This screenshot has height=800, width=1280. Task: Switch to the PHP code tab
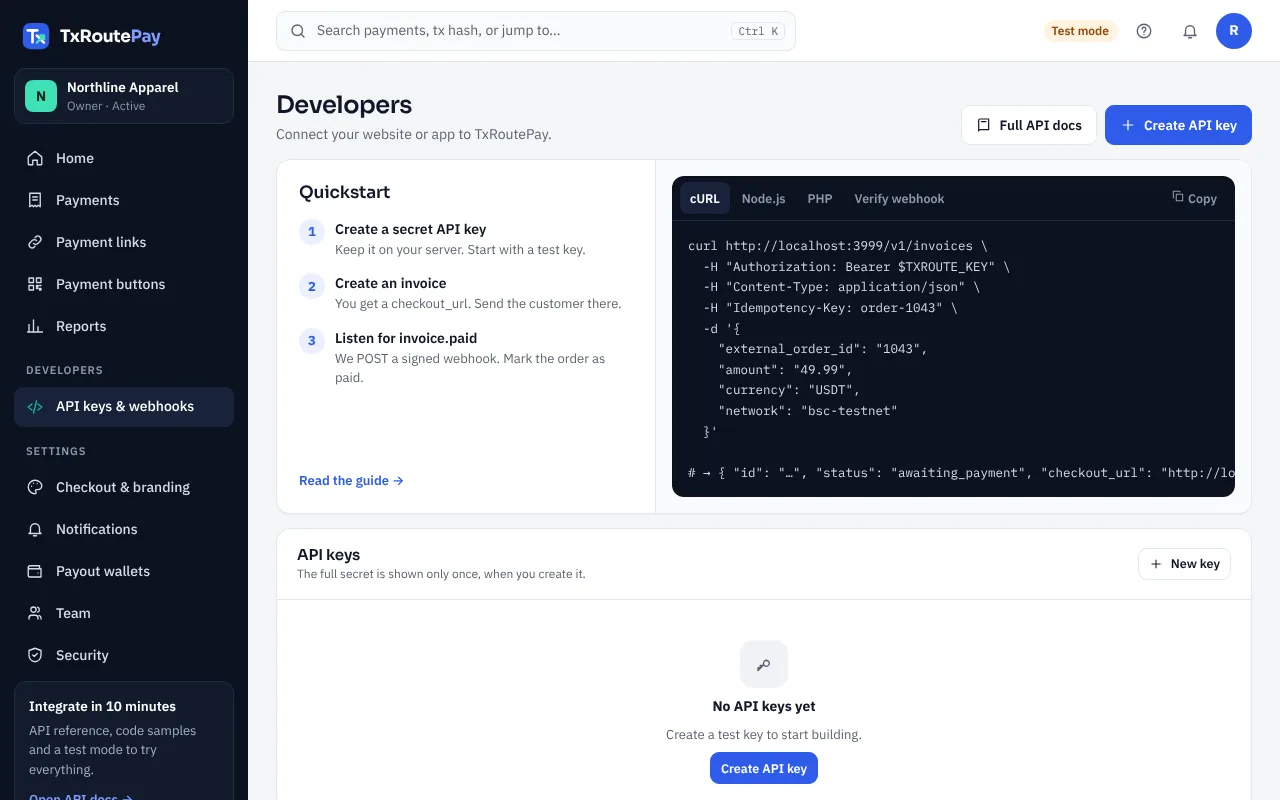[x=820, y=198]
